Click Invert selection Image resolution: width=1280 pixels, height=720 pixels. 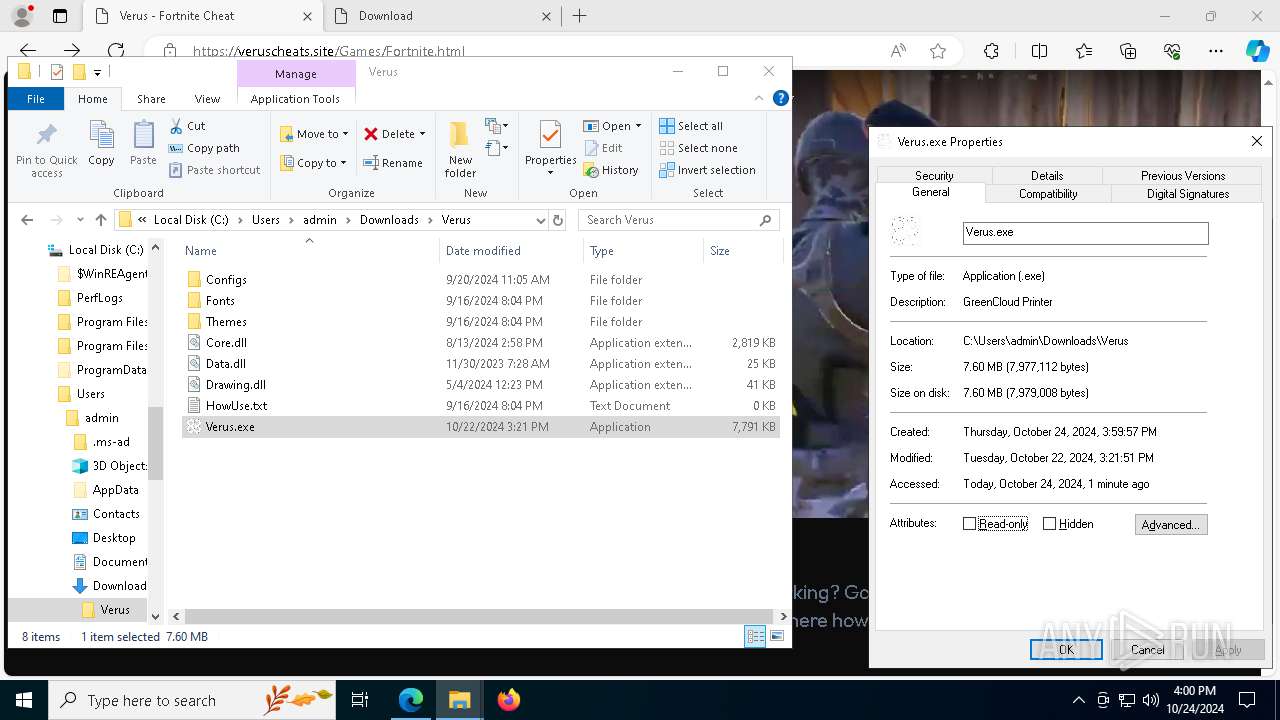pos(707,170)
